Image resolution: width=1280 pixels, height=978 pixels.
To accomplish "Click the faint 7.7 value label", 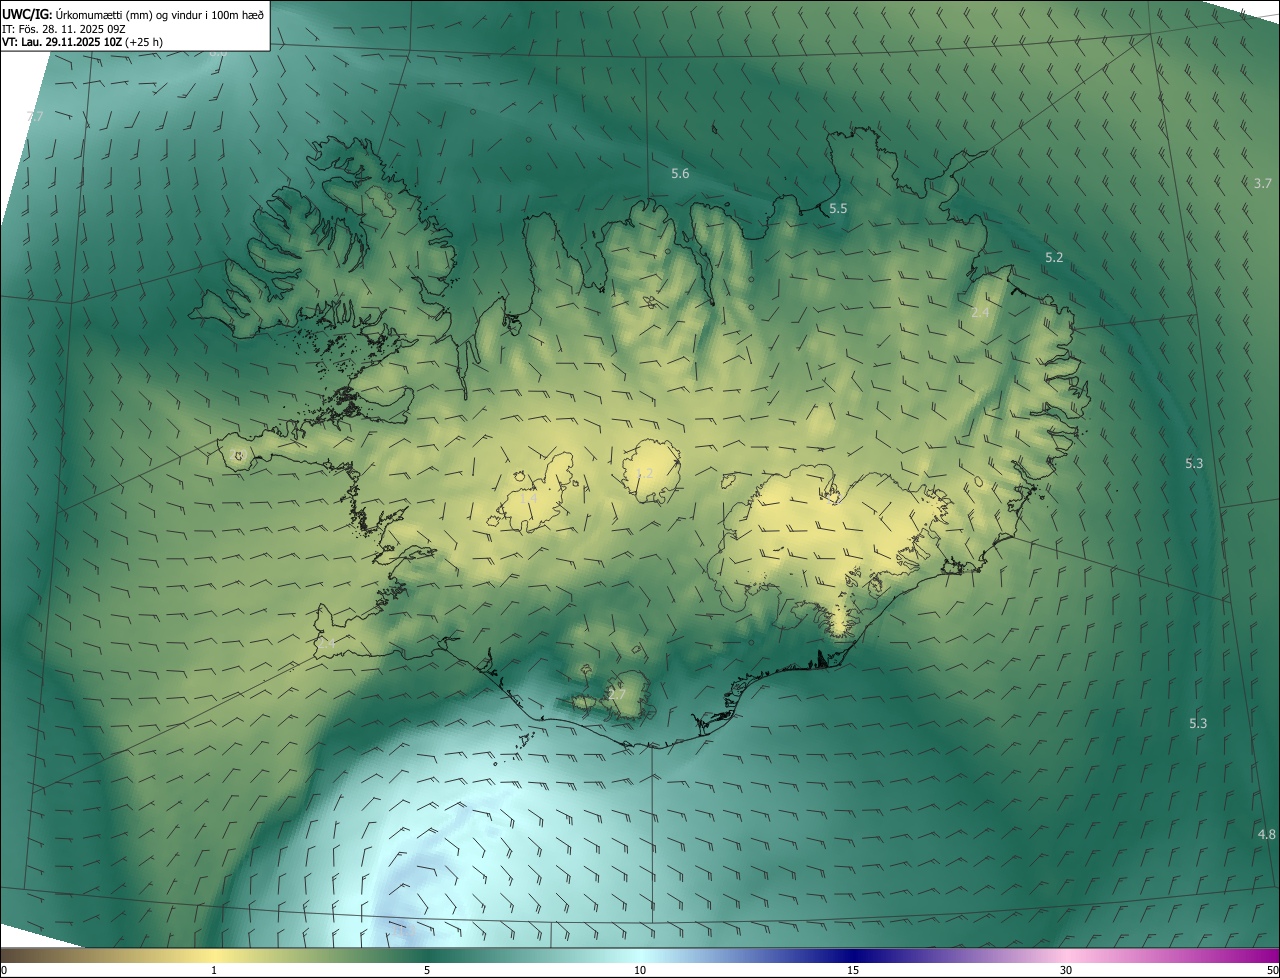I will click(x=35, y=117).
